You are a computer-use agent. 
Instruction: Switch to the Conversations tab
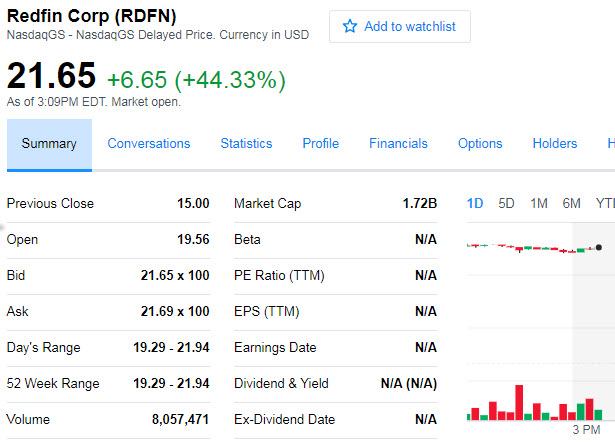[x=149, y=144]
